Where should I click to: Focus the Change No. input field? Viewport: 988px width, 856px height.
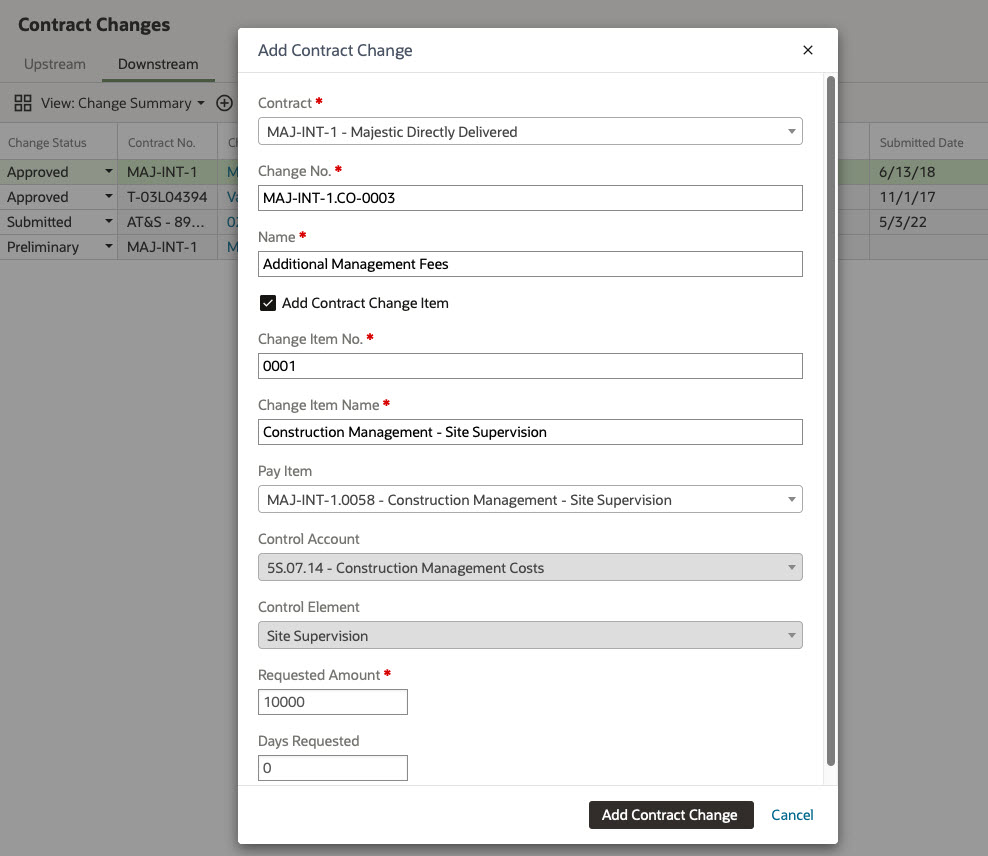click(x=530, y=198)
